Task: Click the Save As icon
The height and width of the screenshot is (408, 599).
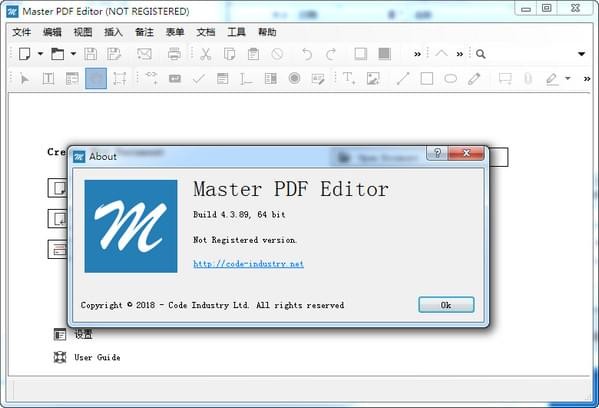Action: pyautogui.click(x=114, y=54)
